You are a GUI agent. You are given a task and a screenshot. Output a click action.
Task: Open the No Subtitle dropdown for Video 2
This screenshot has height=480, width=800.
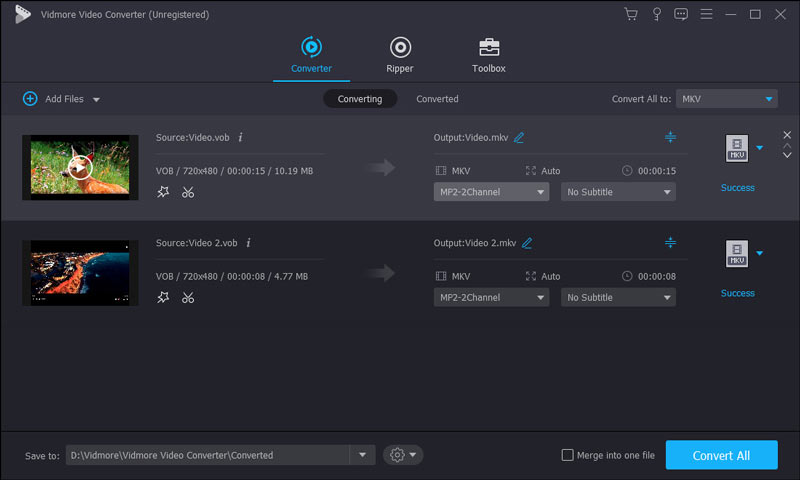pos(618,297)
